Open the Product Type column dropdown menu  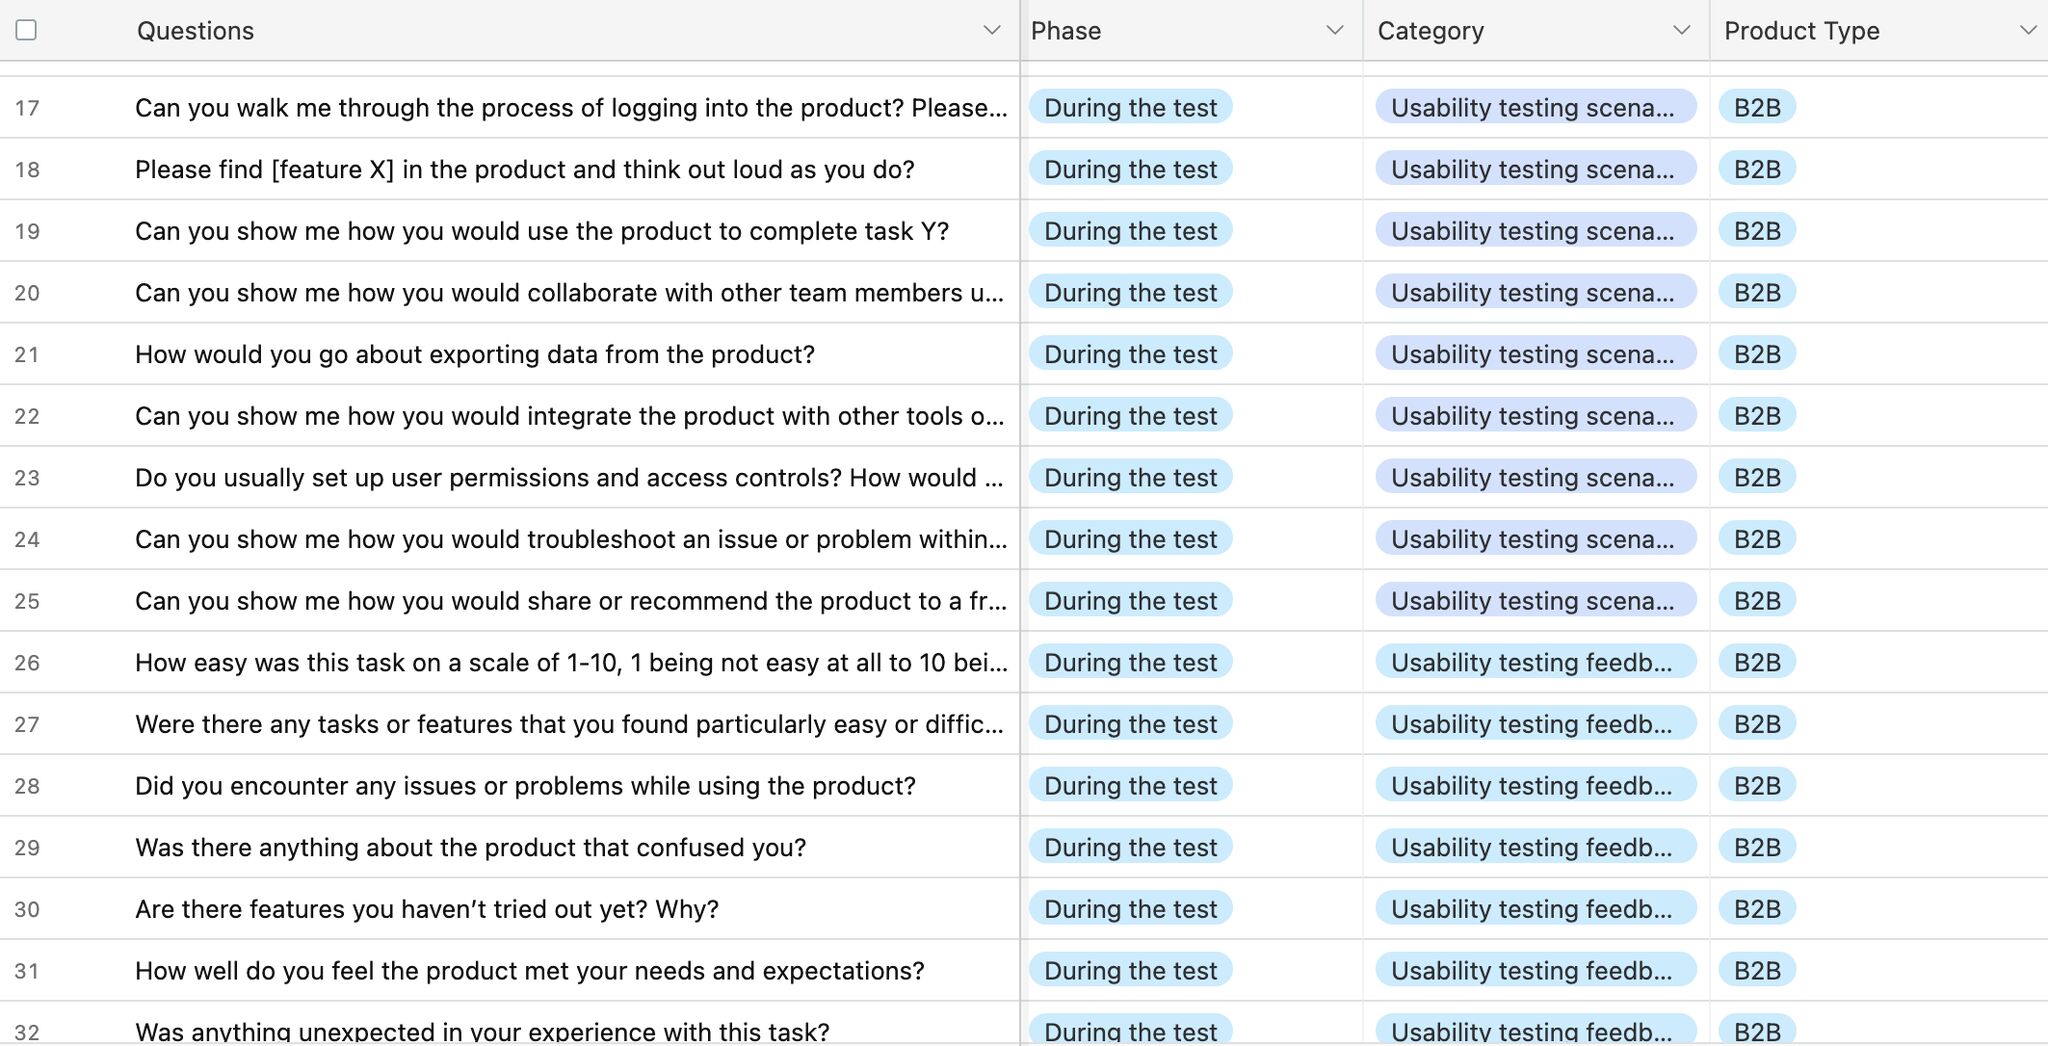(x=2028, y=30)
